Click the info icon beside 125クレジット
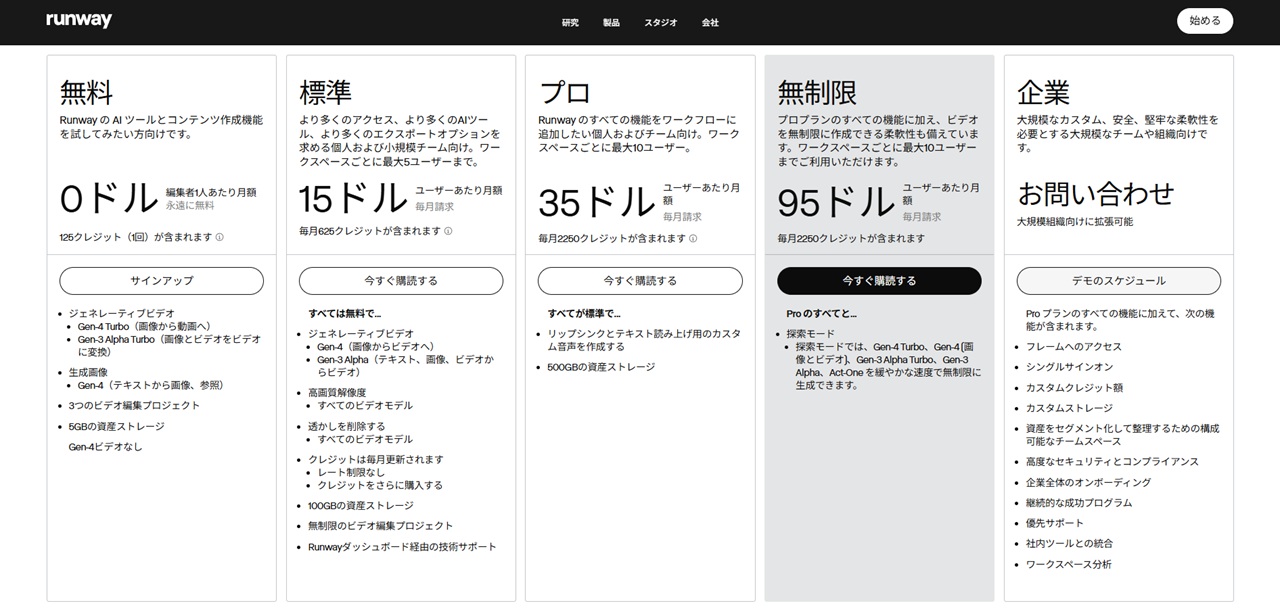Viewport: 1280px width, 616px height. pyautogui.click(x=220, y=238)
